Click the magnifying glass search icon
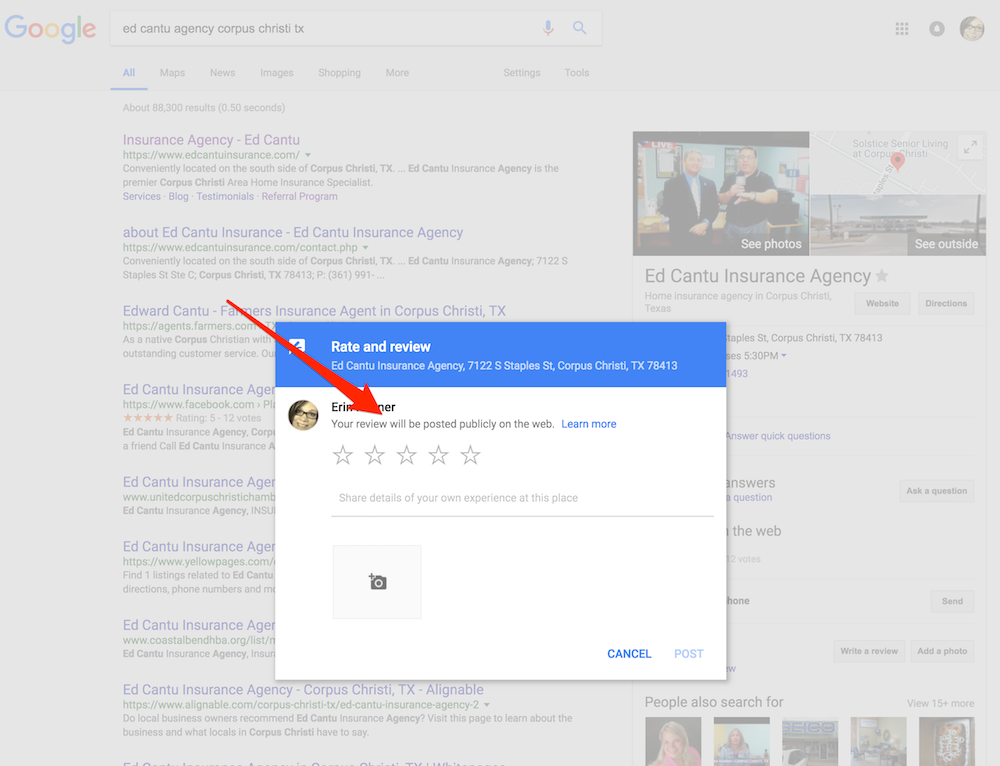 (x=579, y=28)
